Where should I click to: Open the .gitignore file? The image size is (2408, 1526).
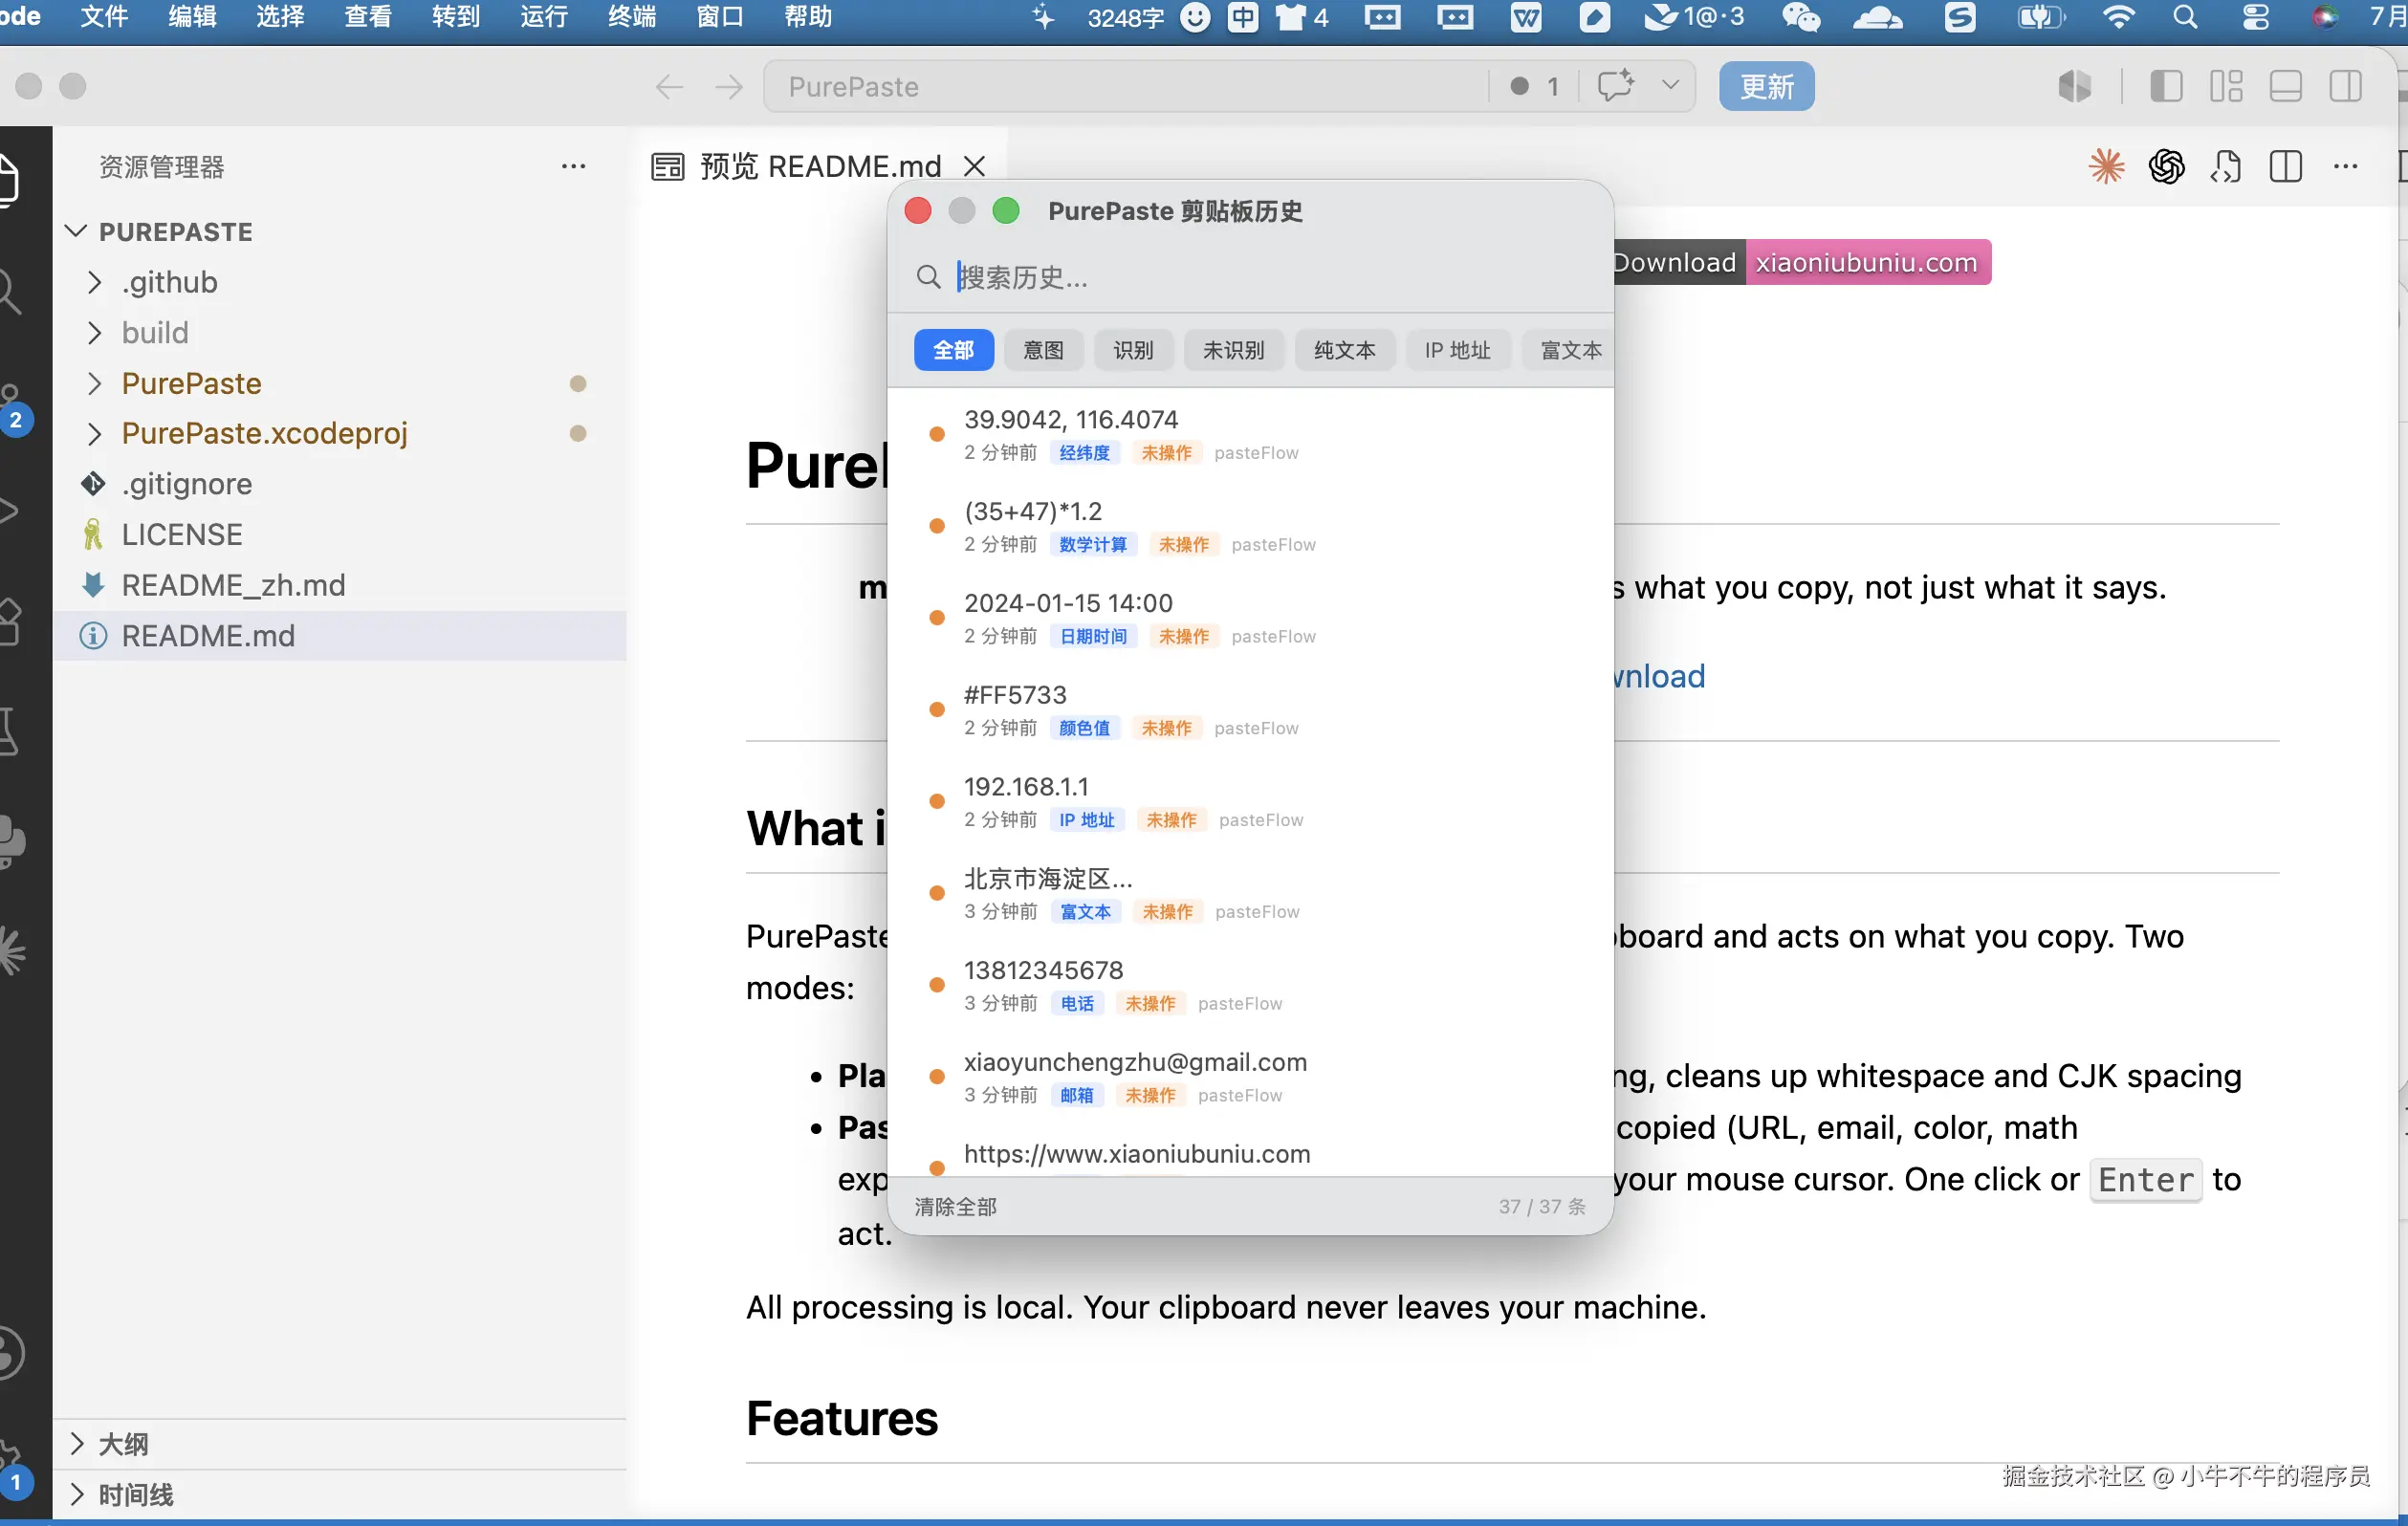pyautogui.click(x=340, y=484)
